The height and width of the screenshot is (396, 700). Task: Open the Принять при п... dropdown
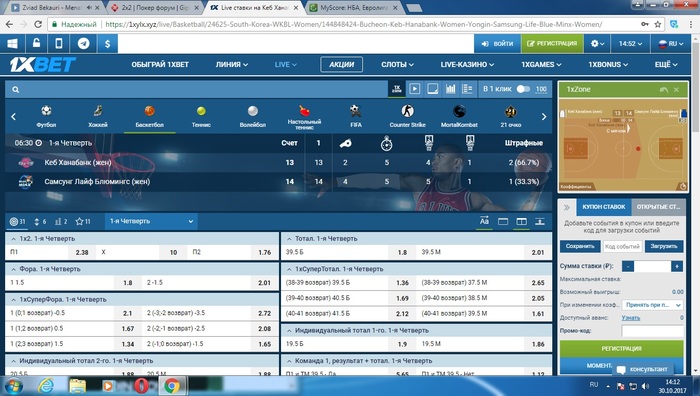(x=653, y=305)
